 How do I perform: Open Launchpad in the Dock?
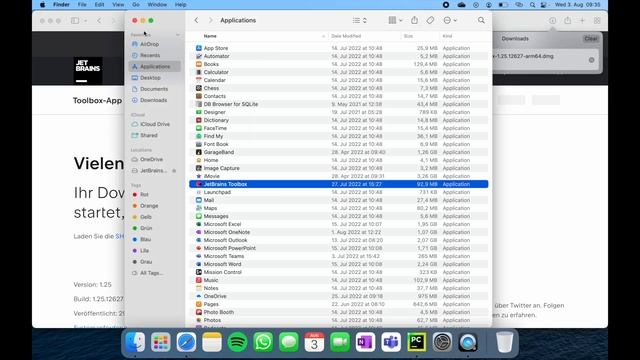point(161,342)
